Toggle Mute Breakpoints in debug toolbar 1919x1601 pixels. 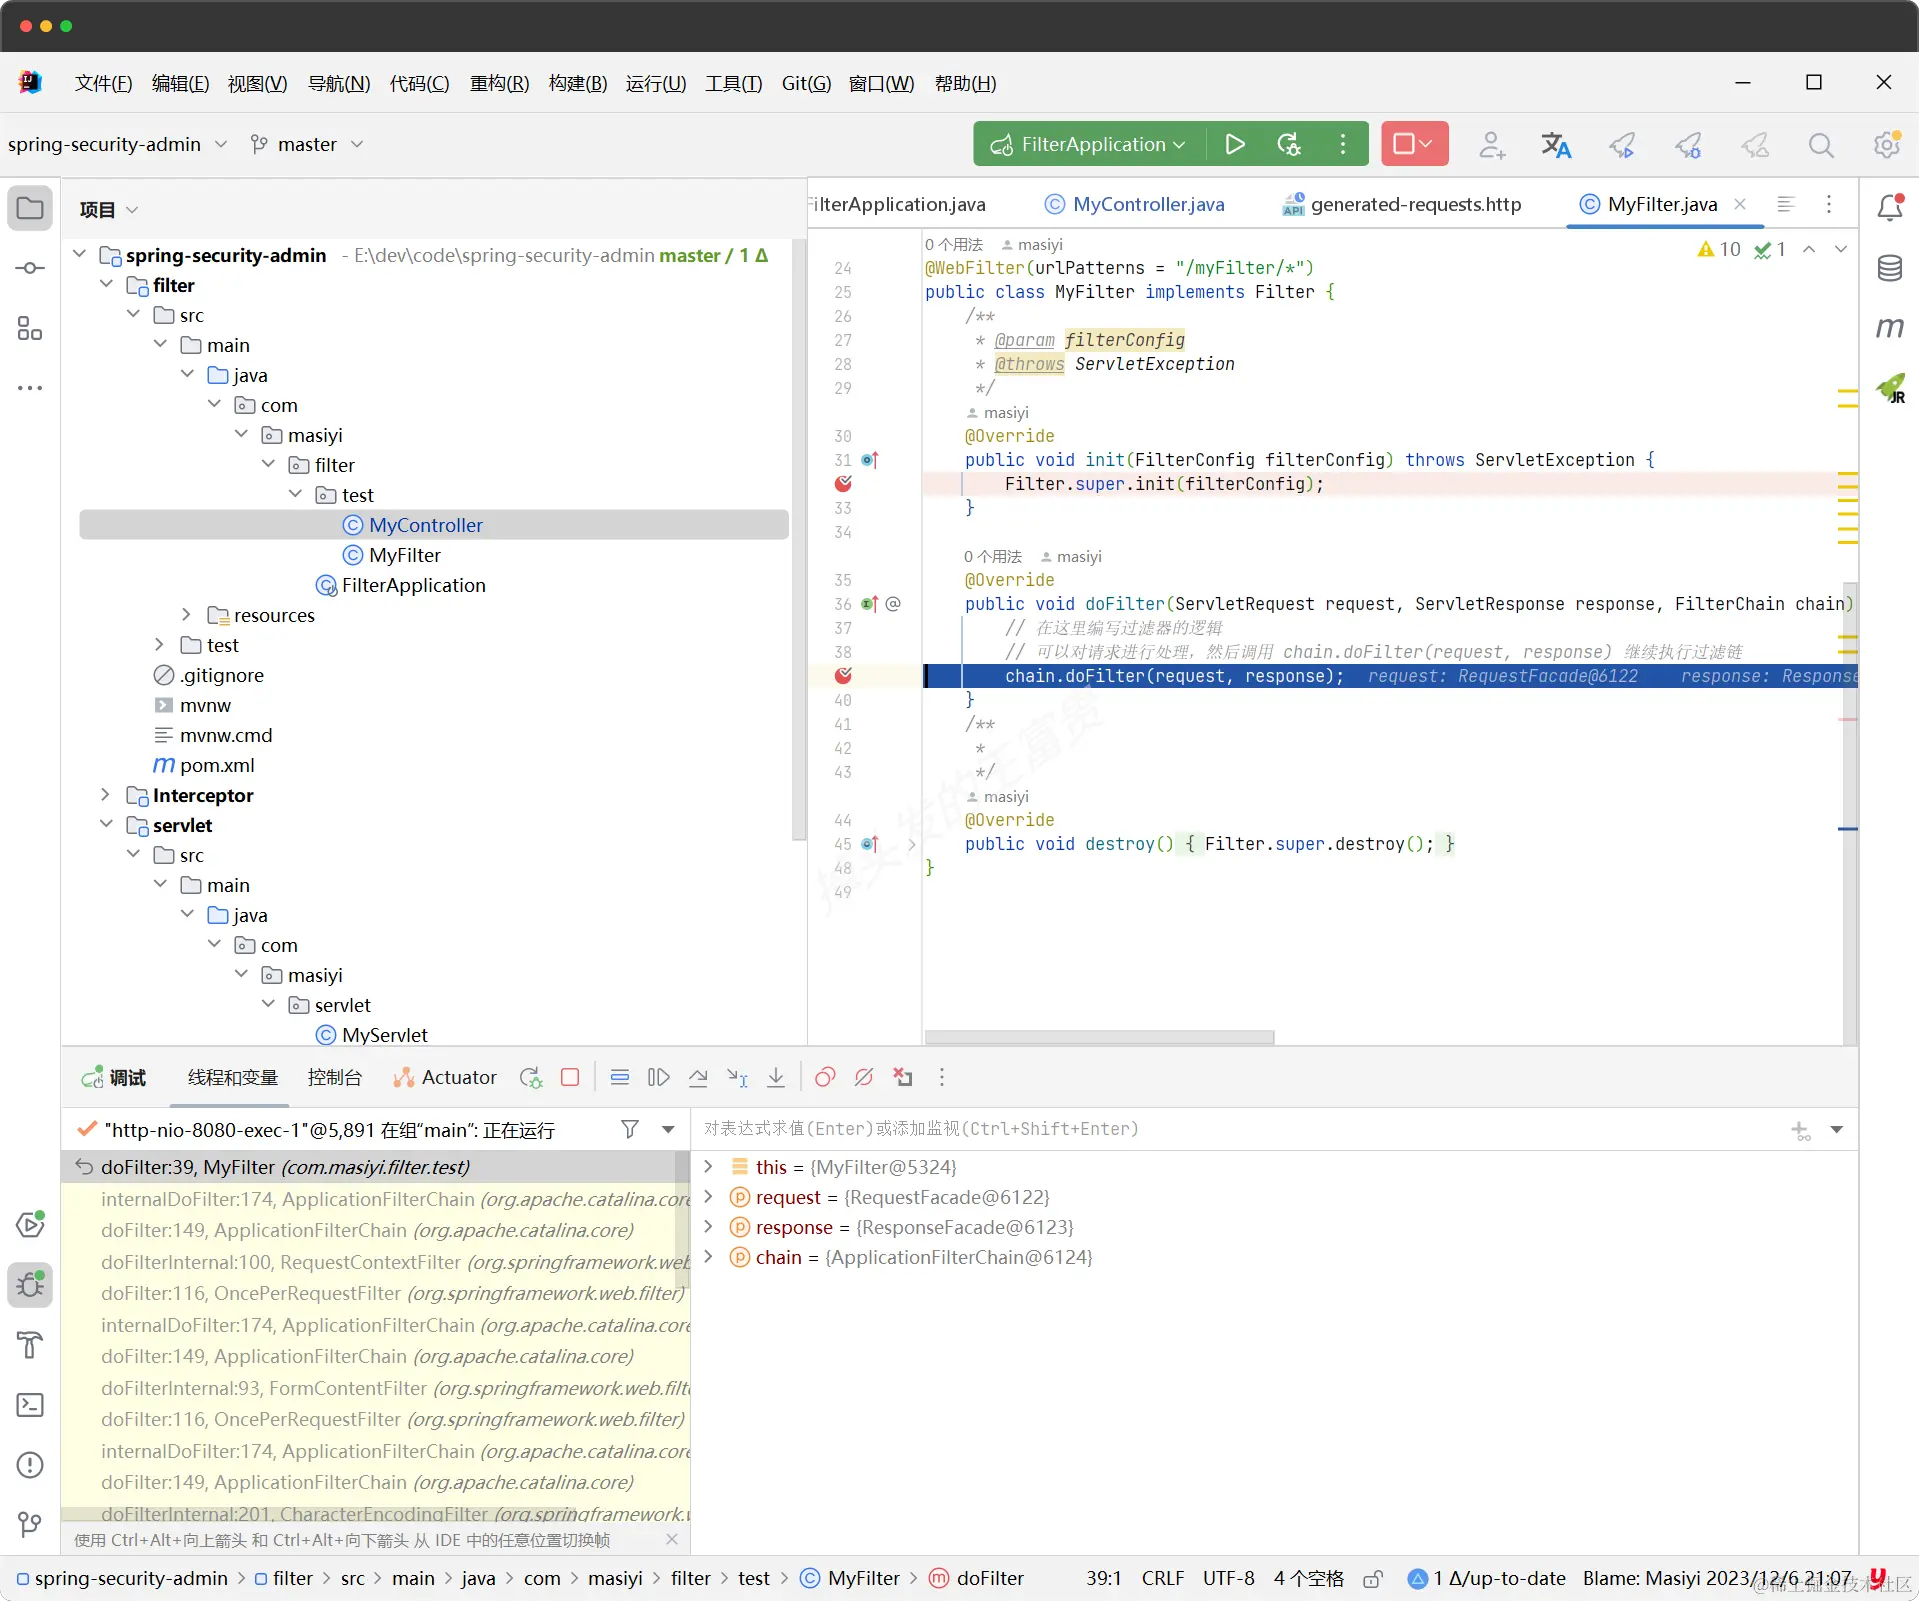pos(864,1077)
